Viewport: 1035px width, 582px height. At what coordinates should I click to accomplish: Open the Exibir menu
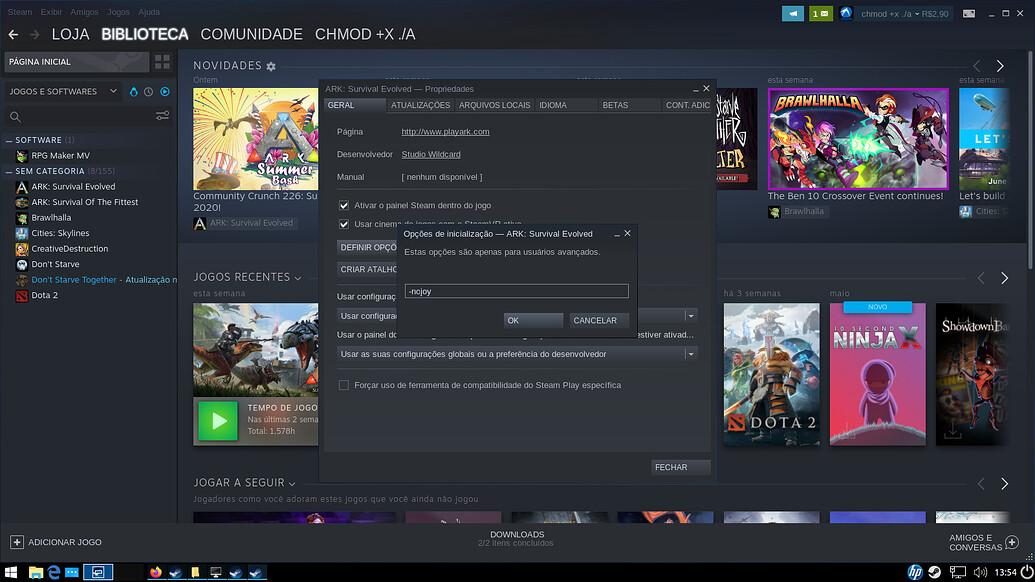tap(51, 12)
